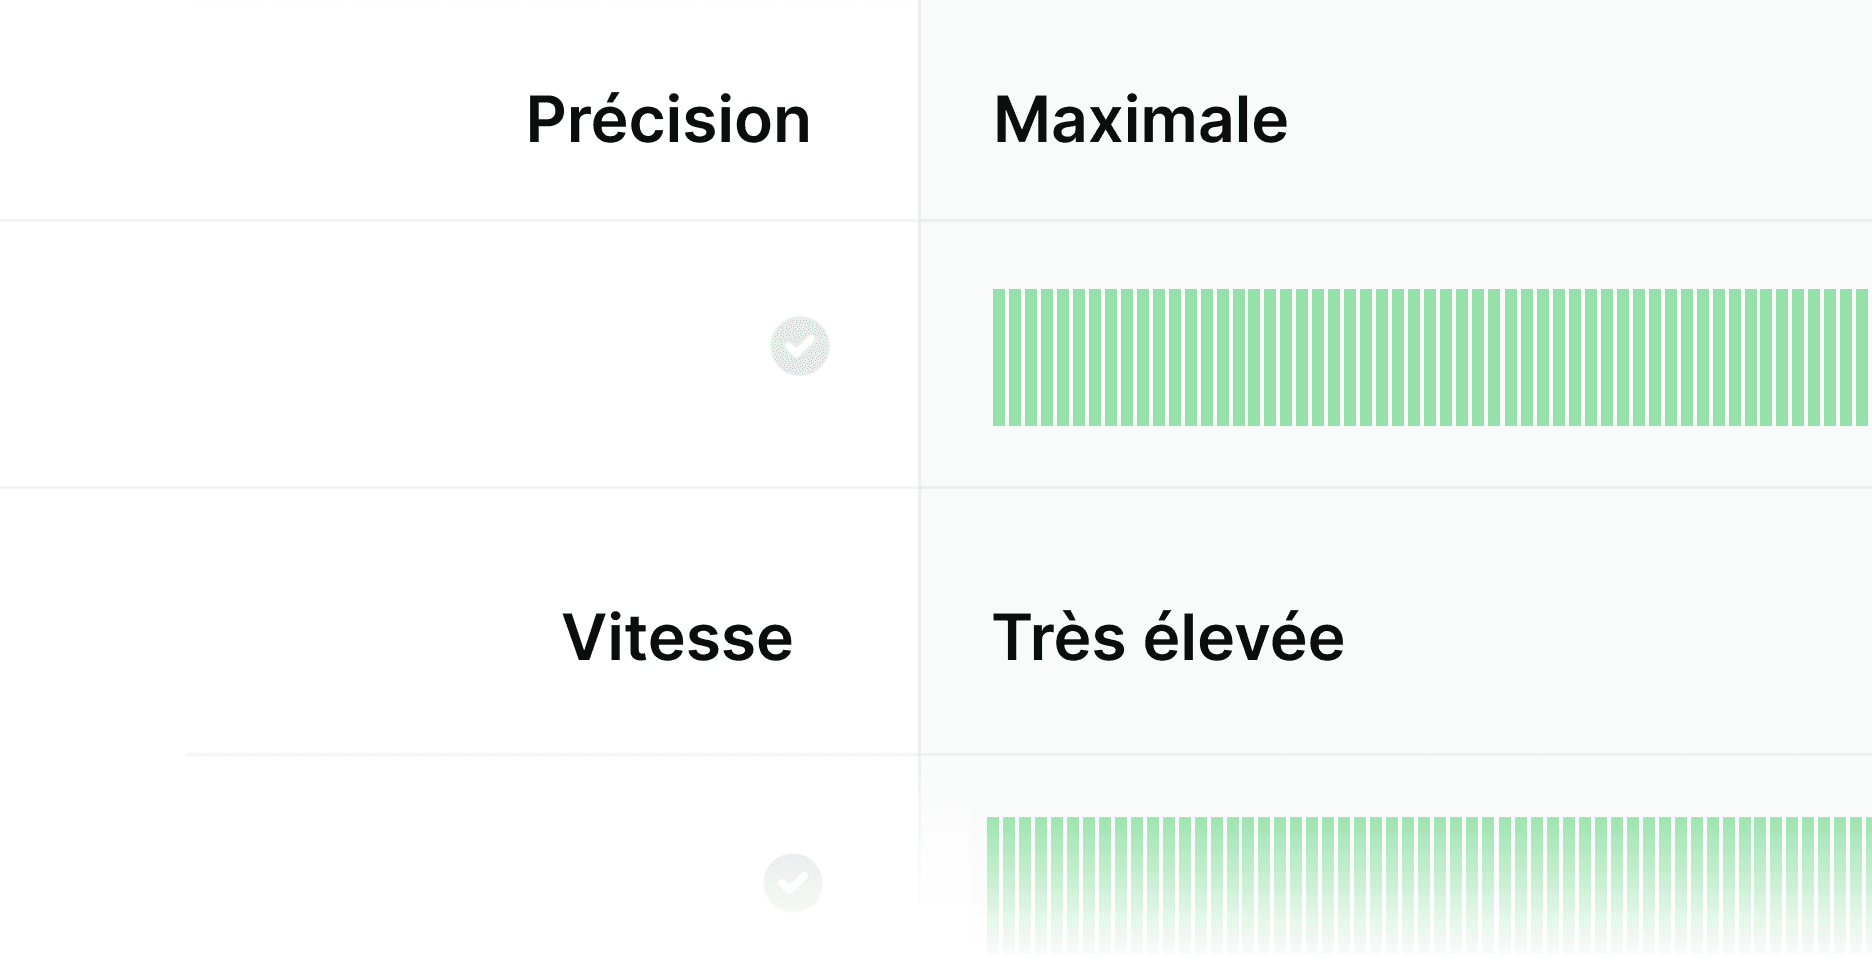This screenshot has width=1872, height=960.
Task: Click last visible stripe of Maximale bar
Action: click(x=1862, y=357)
